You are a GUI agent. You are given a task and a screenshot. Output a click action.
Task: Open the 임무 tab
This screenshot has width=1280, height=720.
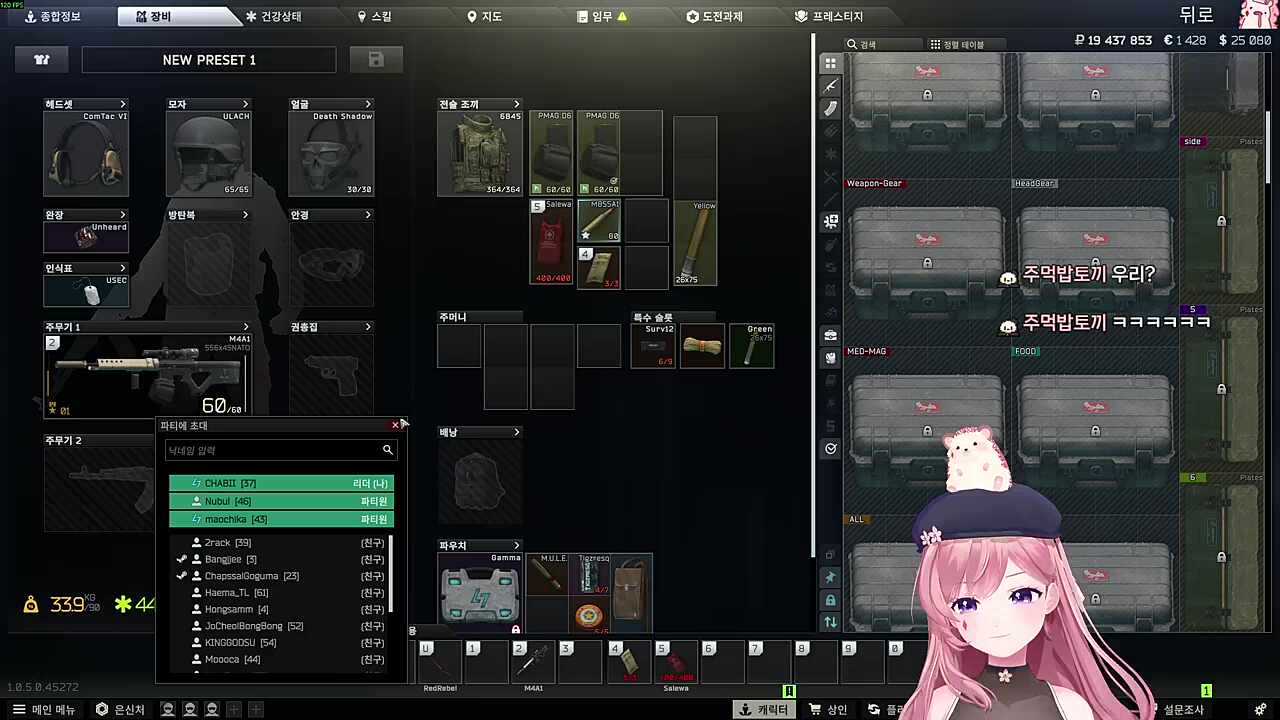click(x=603, y=16)
